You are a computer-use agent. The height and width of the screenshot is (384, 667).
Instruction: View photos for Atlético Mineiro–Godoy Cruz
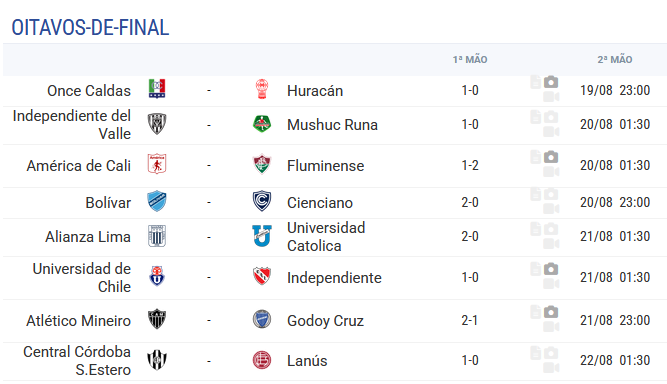551,312
